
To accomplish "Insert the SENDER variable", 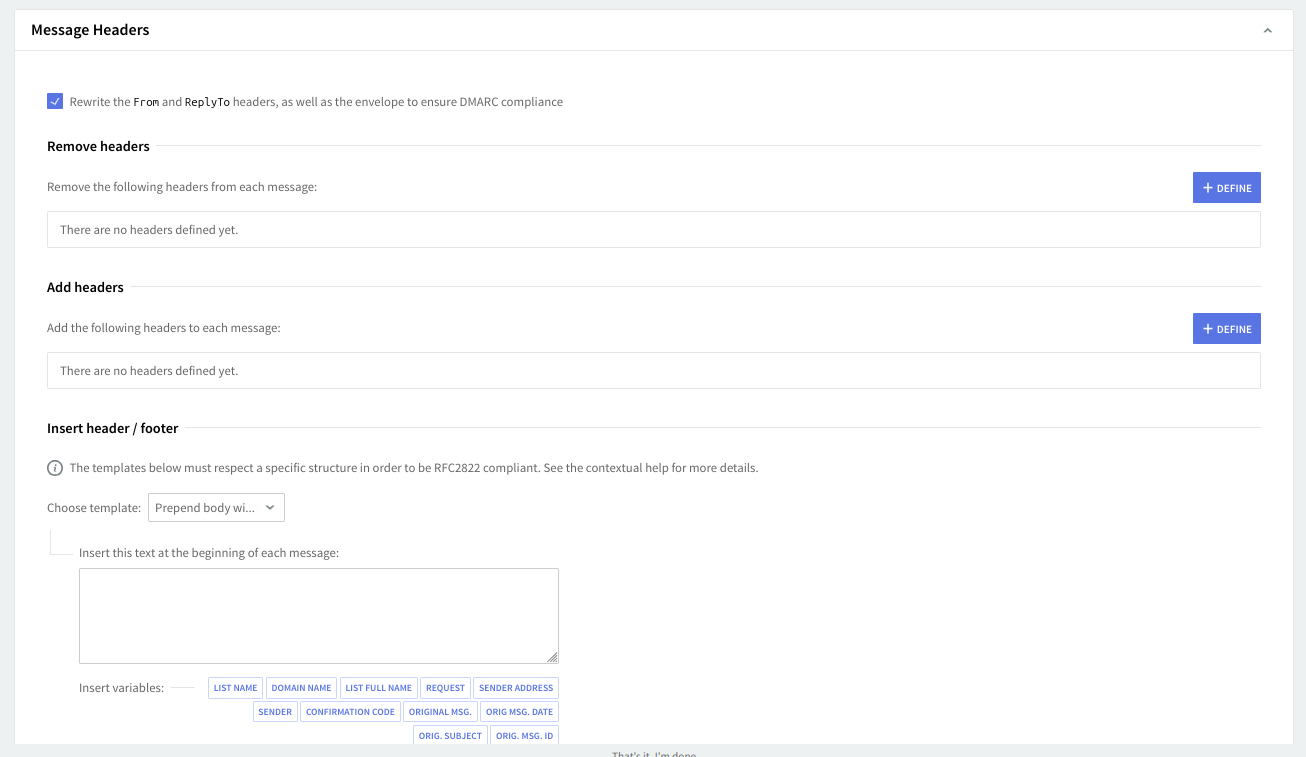I will (x=275, y=712).
